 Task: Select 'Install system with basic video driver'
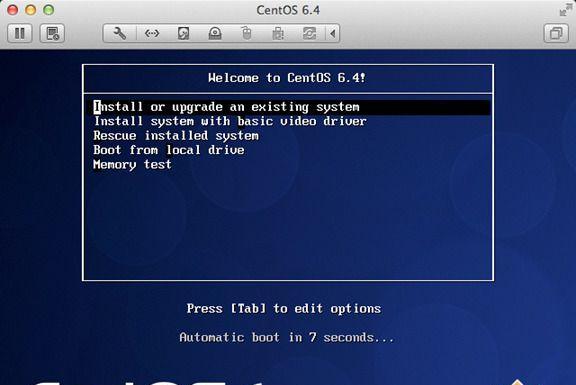pyautogui.click(x=230, y=121)
